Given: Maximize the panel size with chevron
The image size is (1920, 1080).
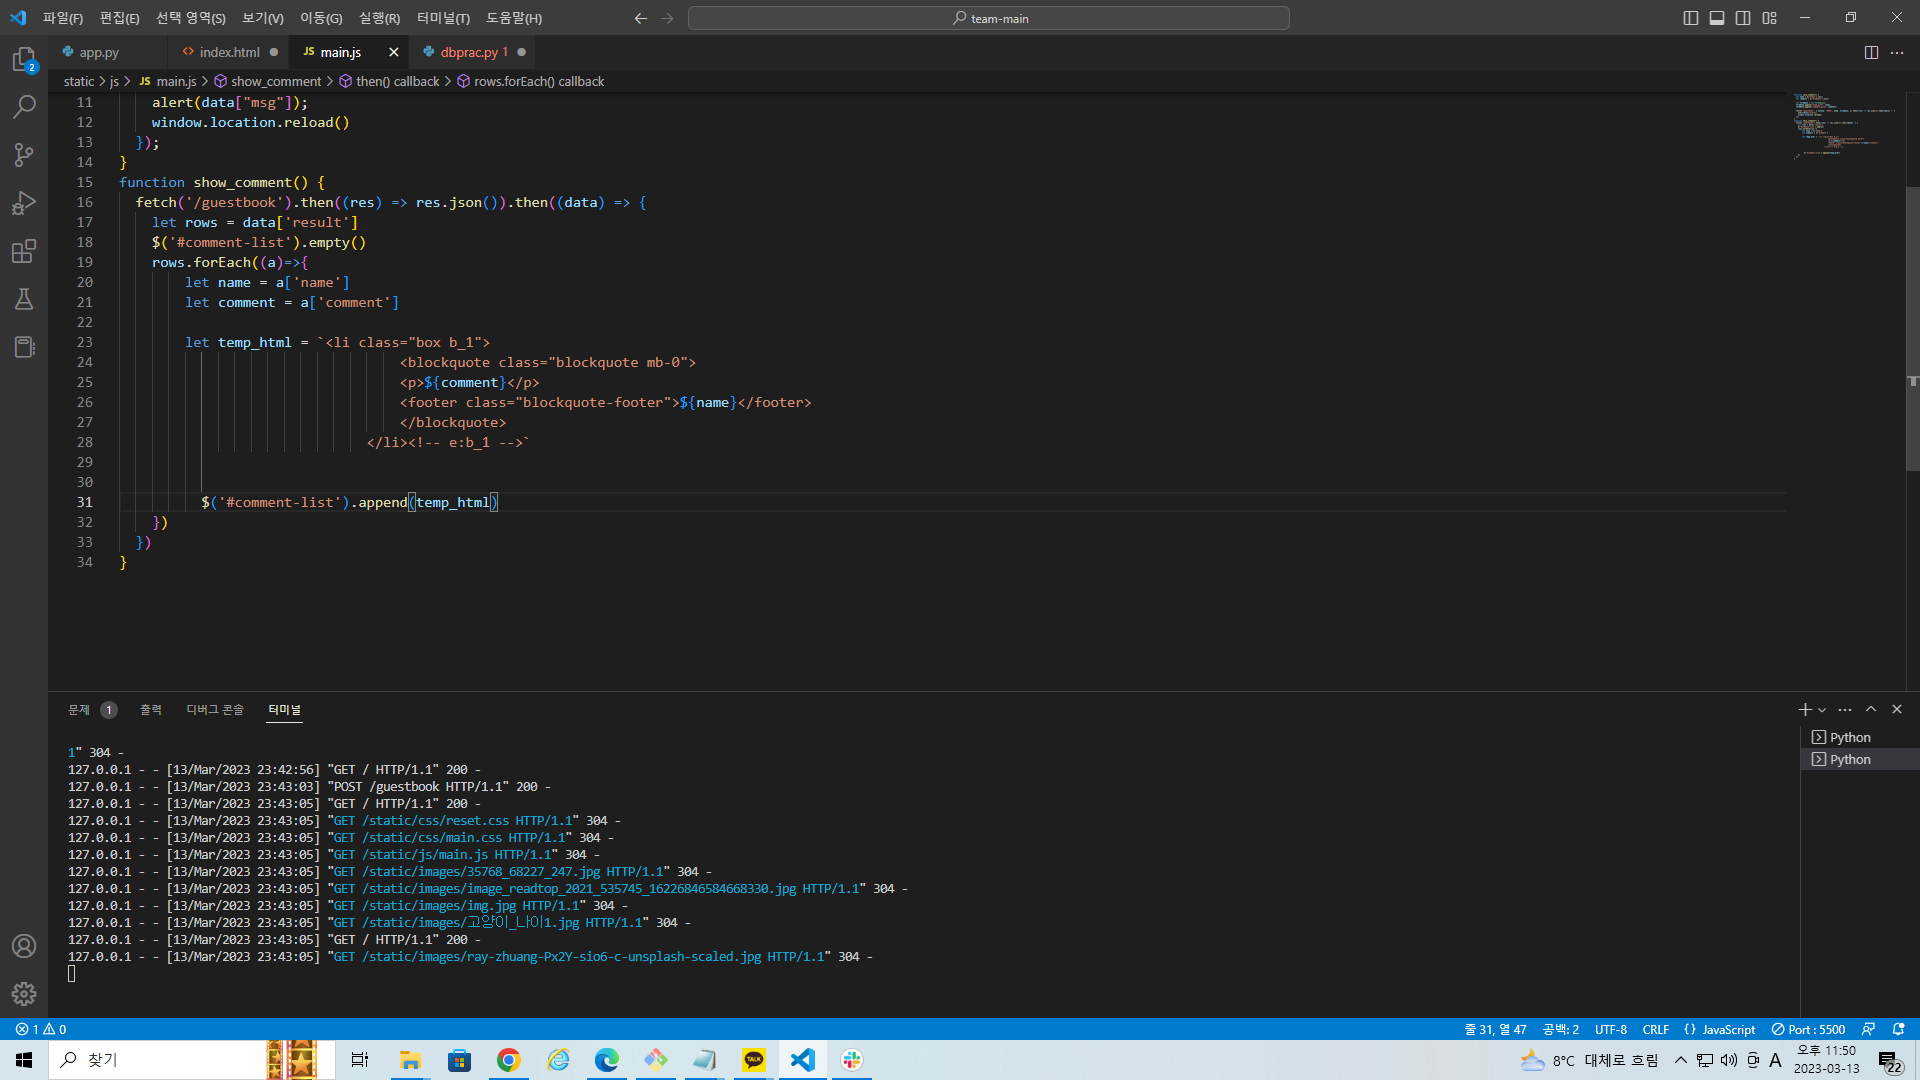Looking at the screenshot, I should (x=1871, y=710).
